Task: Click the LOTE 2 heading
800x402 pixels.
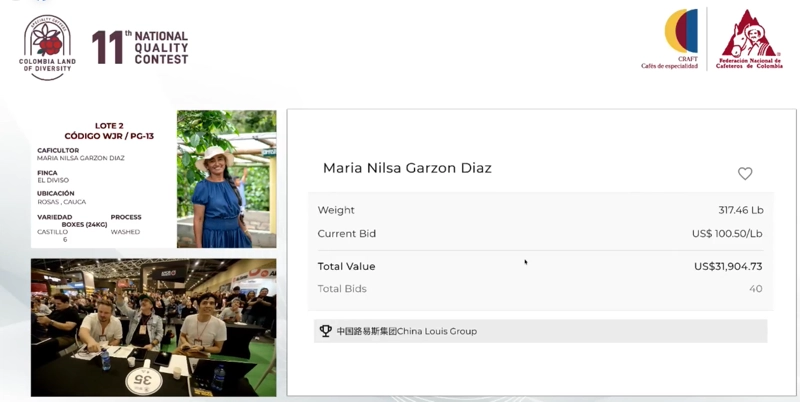Action: [x=109, y=125]
